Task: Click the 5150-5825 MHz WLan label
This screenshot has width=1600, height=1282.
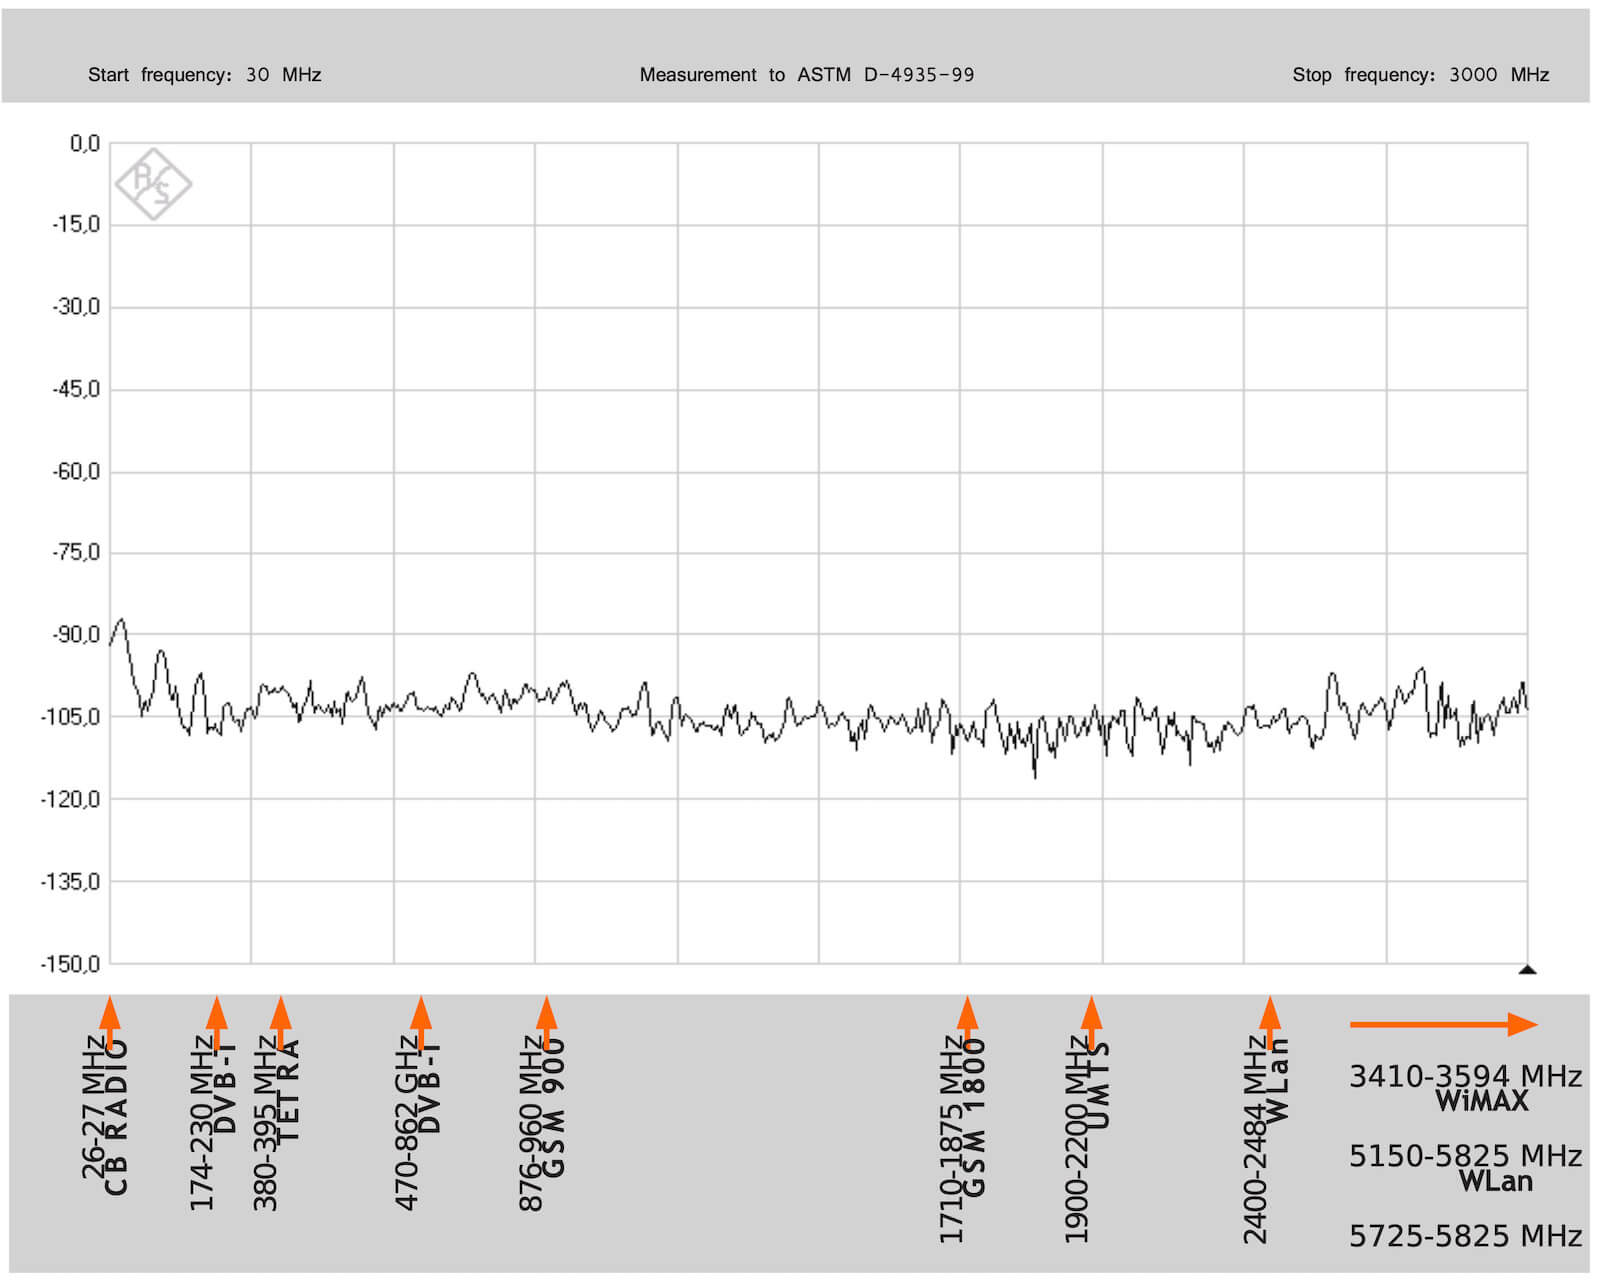Action: point(1465,1168)
